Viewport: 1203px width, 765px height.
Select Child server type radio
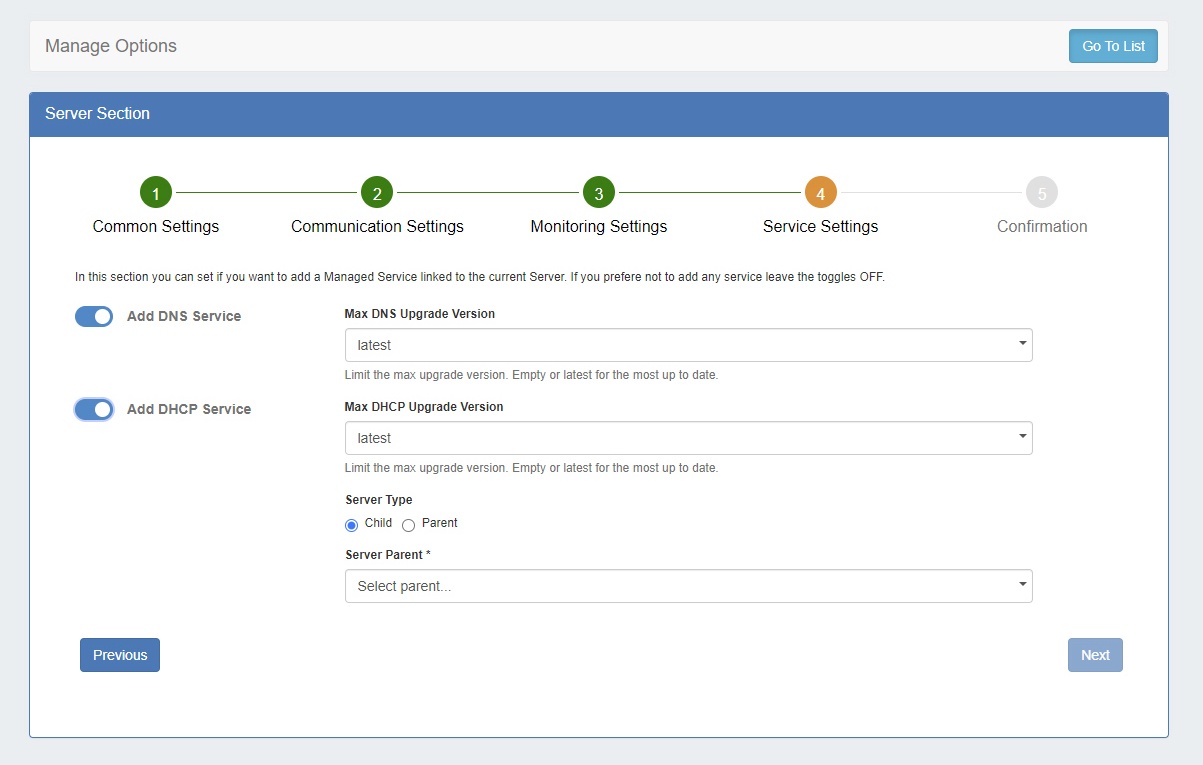[352, 525]
